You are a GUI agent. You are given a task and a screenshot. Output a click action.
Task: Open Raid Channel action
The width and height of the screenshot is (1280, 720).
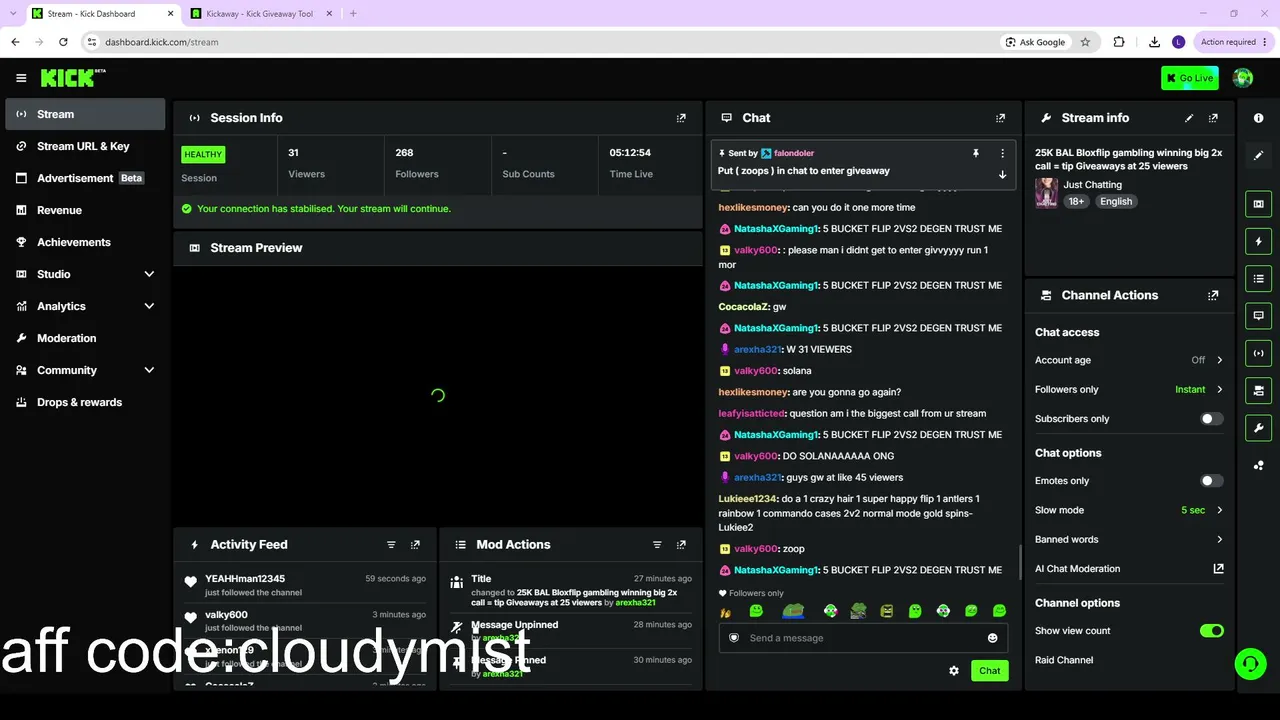pyautogui.click(x=1064, y=660)
